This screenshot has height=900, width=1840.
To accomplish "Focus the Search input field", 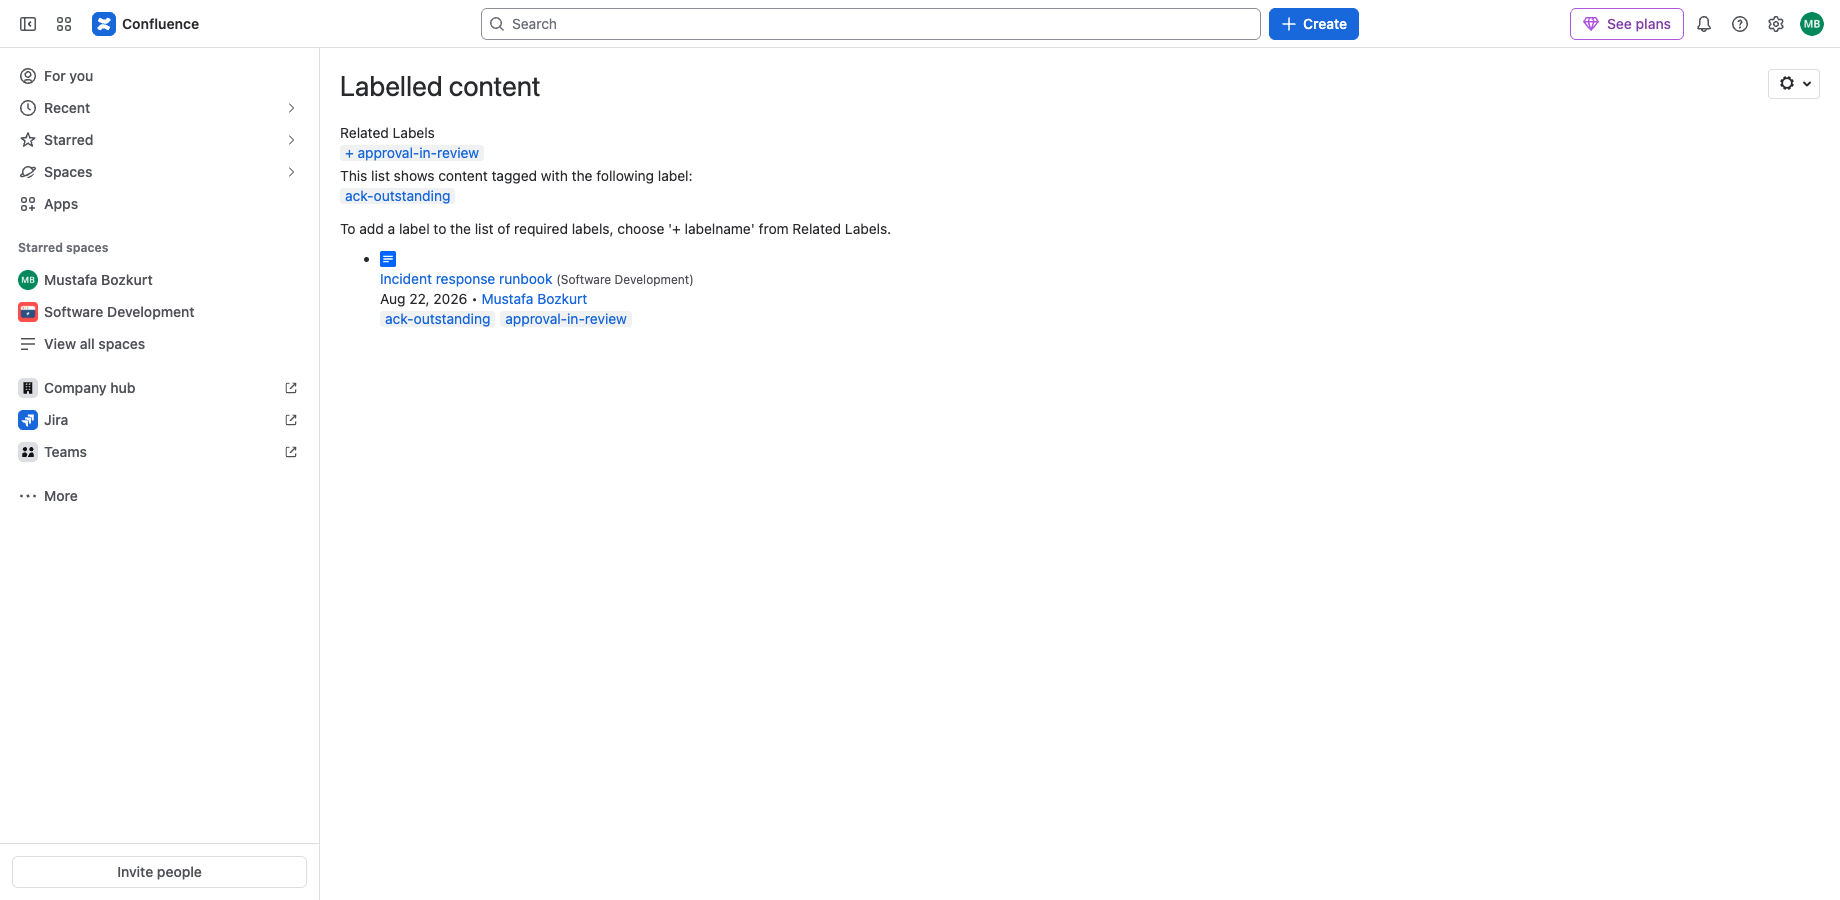I will [870, 24].
